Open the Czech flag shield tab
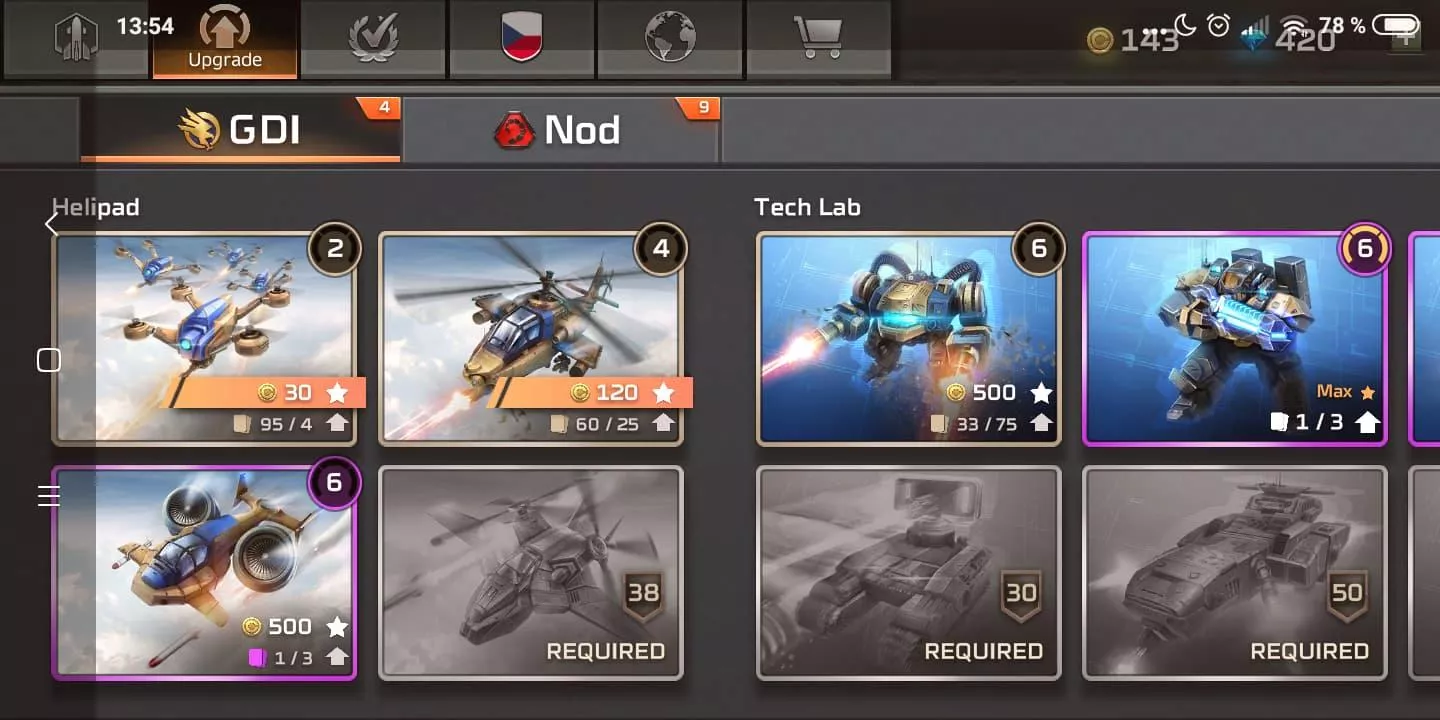1440x720 pixels. tap(521, 38)
